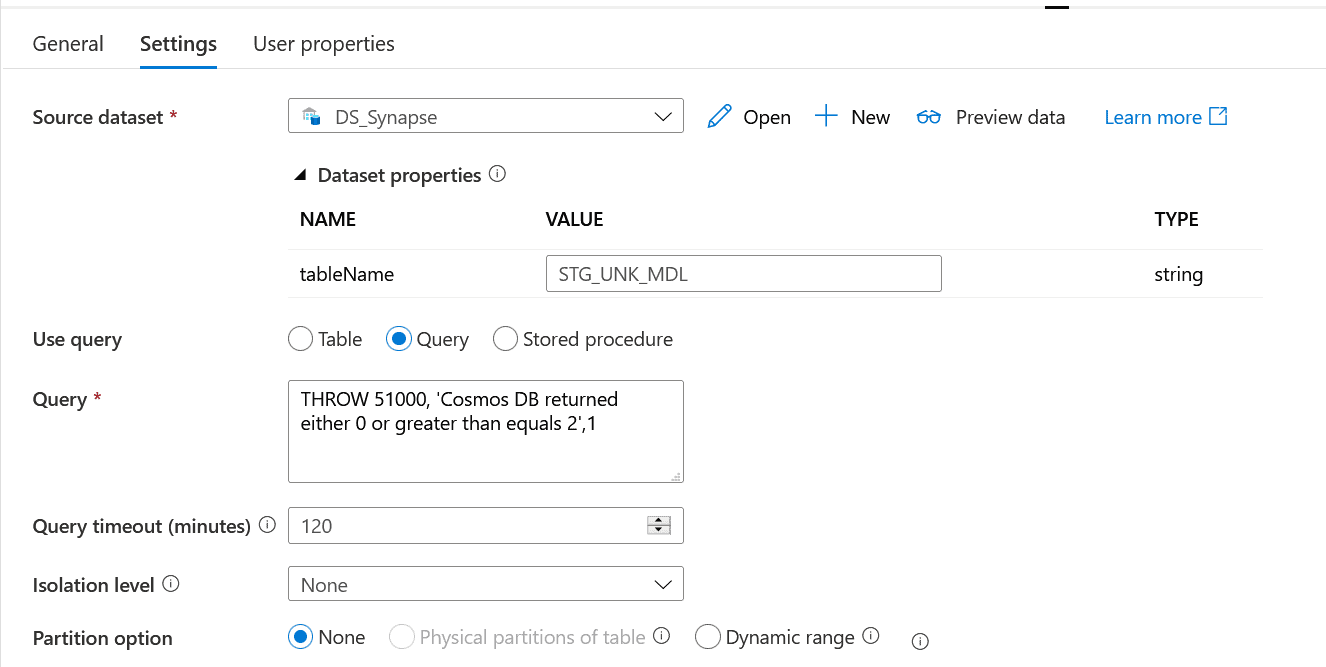The height and width of the screenshot is (667, 1326).
Task: Select the Stored procedure radio option
Action: [506, 339]
